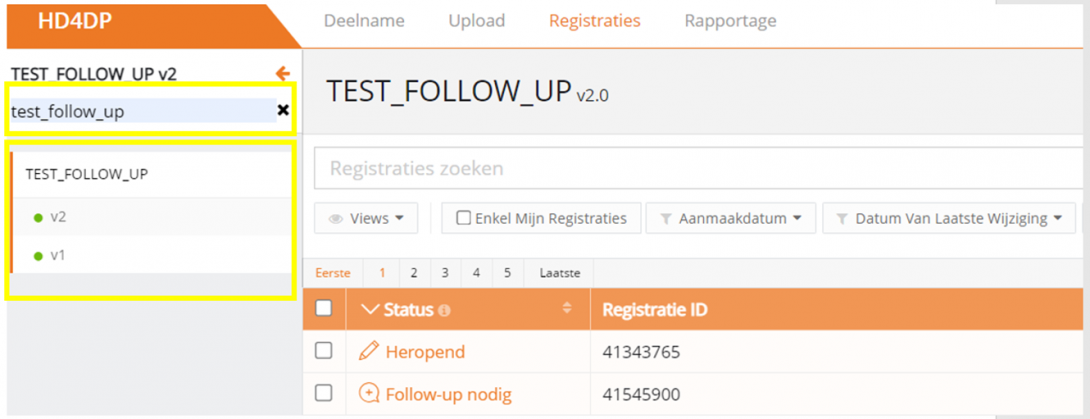Image resolution: width=1090 pixels, height=419 pixels.
Task: Click the Heropend pencil icon
Action: (369, 351)
